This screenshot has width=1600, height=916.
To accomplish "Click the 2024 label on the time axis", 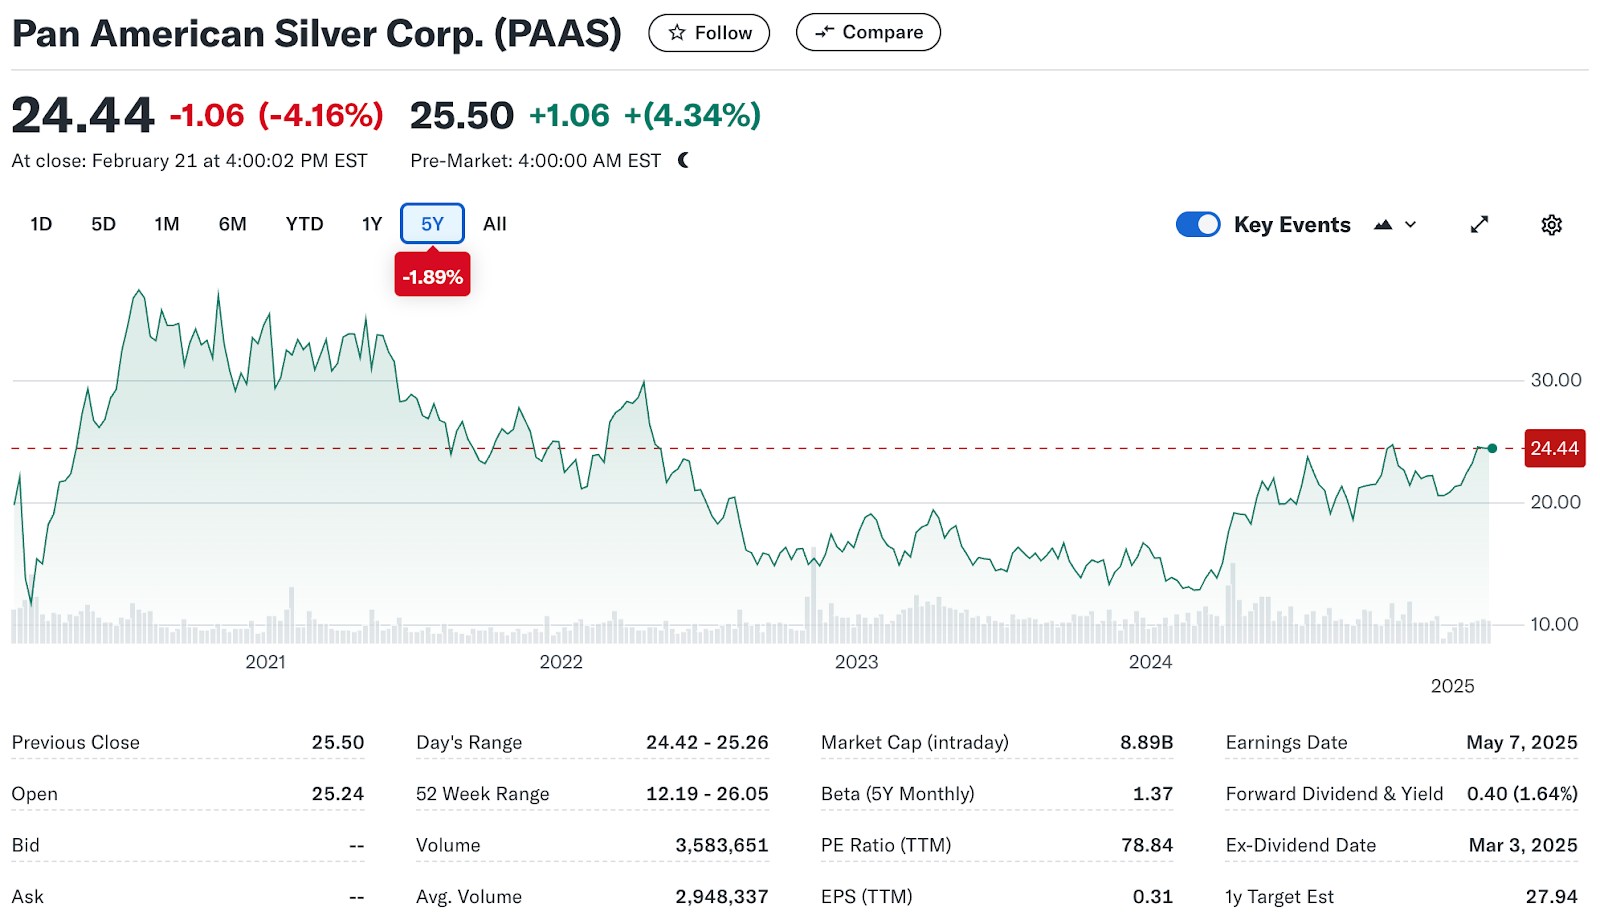I will coord(1150,662).
